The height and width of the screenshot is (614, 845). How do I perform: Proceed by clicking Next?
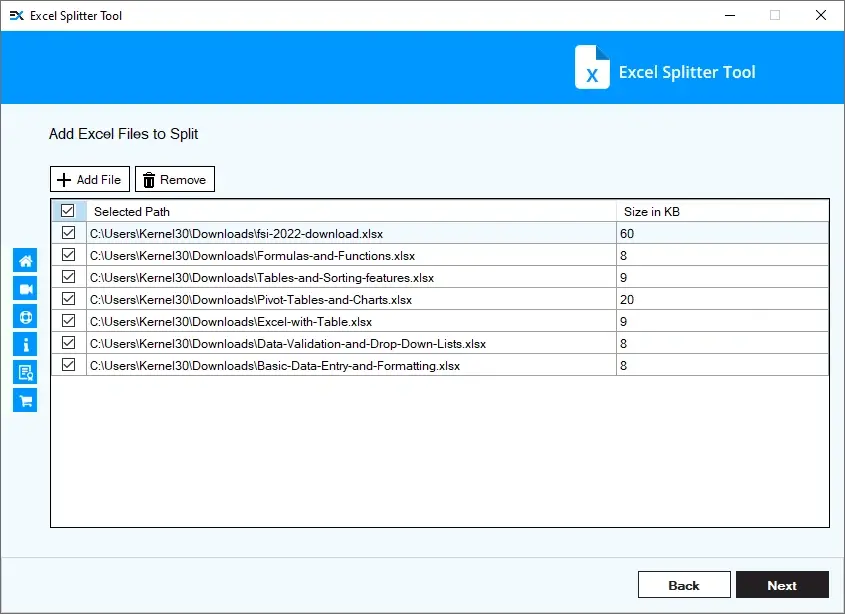coord(782,584)
